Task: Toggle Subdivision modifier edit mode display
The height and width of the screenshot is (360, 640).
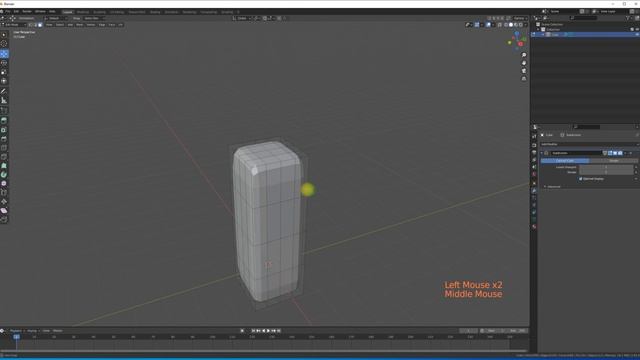Action: 610,153
